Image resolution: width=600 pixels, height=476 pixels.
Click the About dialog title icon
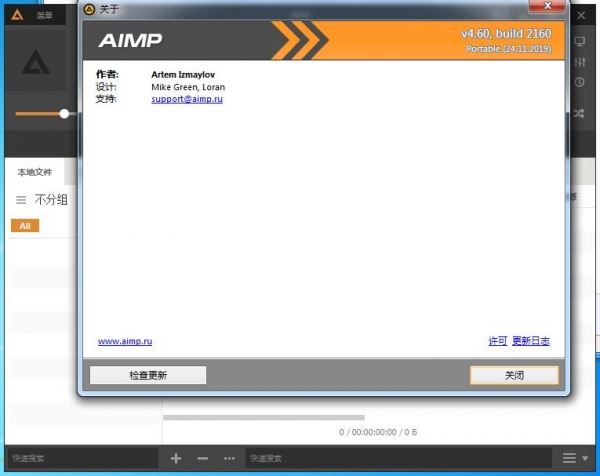point(89,9)
